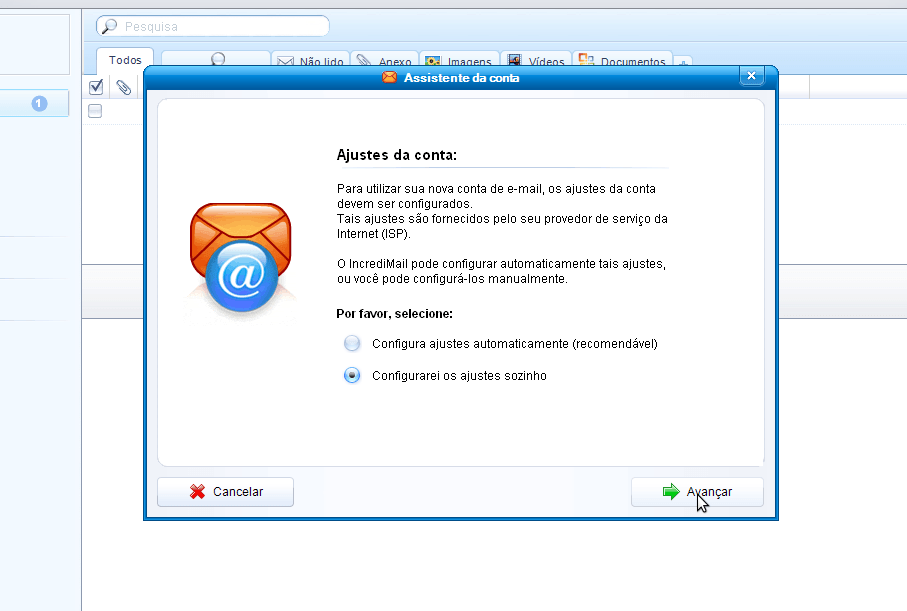Open the magnifier search tab beside Todos

[216, 60]
